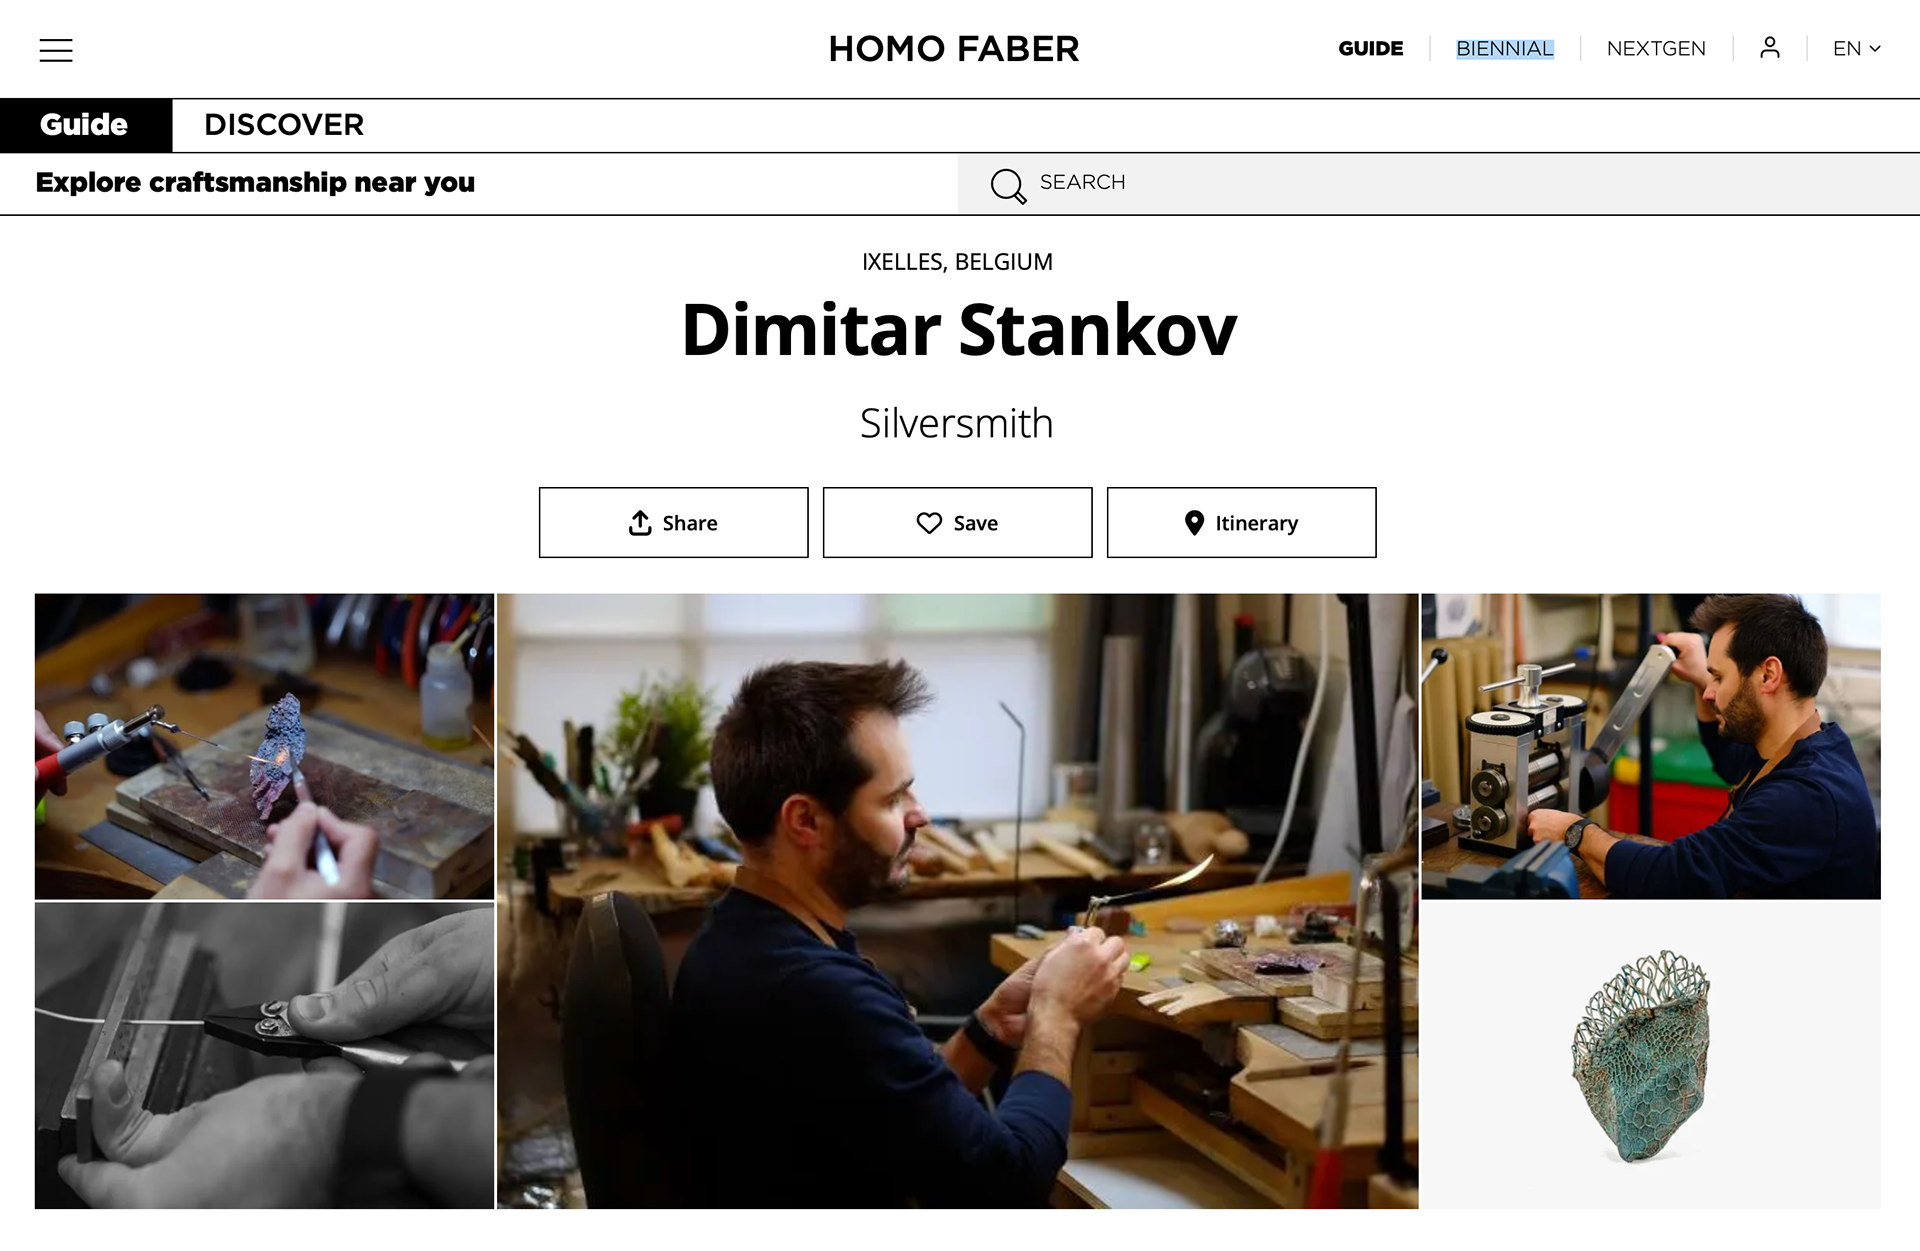
Task: Click the user account icon
Action: 1769,48
